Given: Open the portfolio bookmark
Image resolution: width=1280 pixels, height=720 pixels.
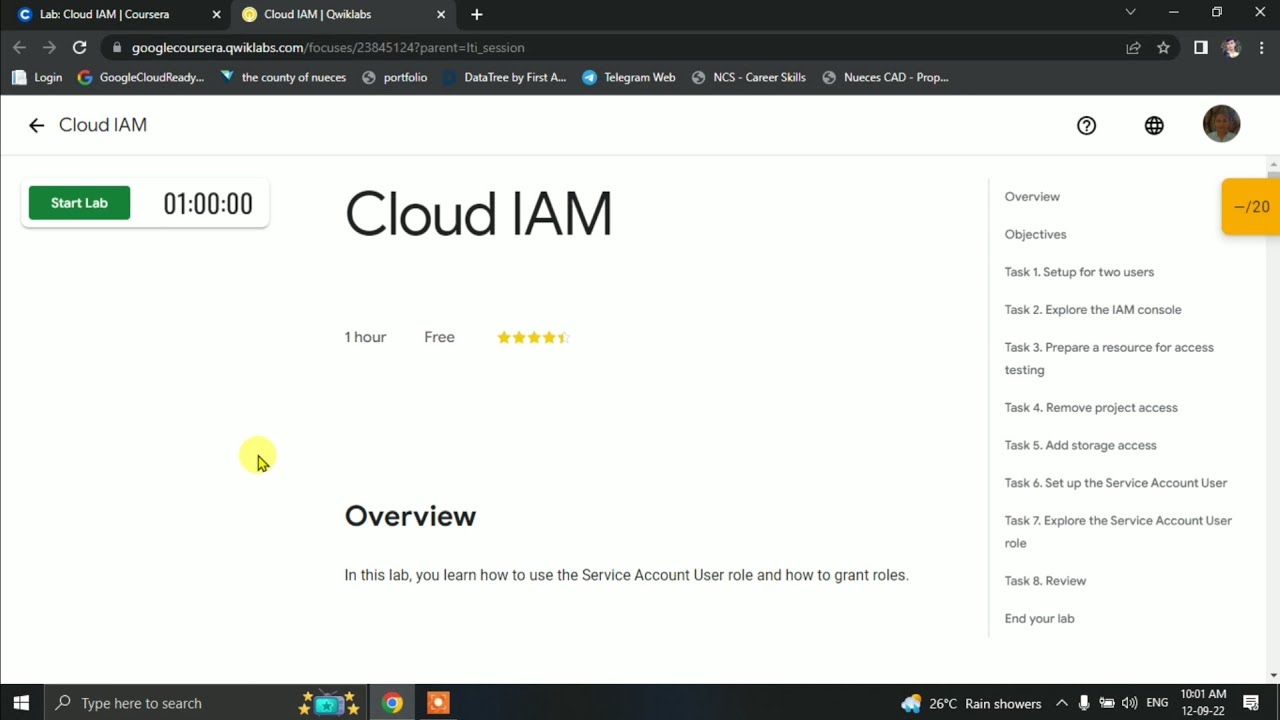Looking at the screenshot, I should (394, 77).
